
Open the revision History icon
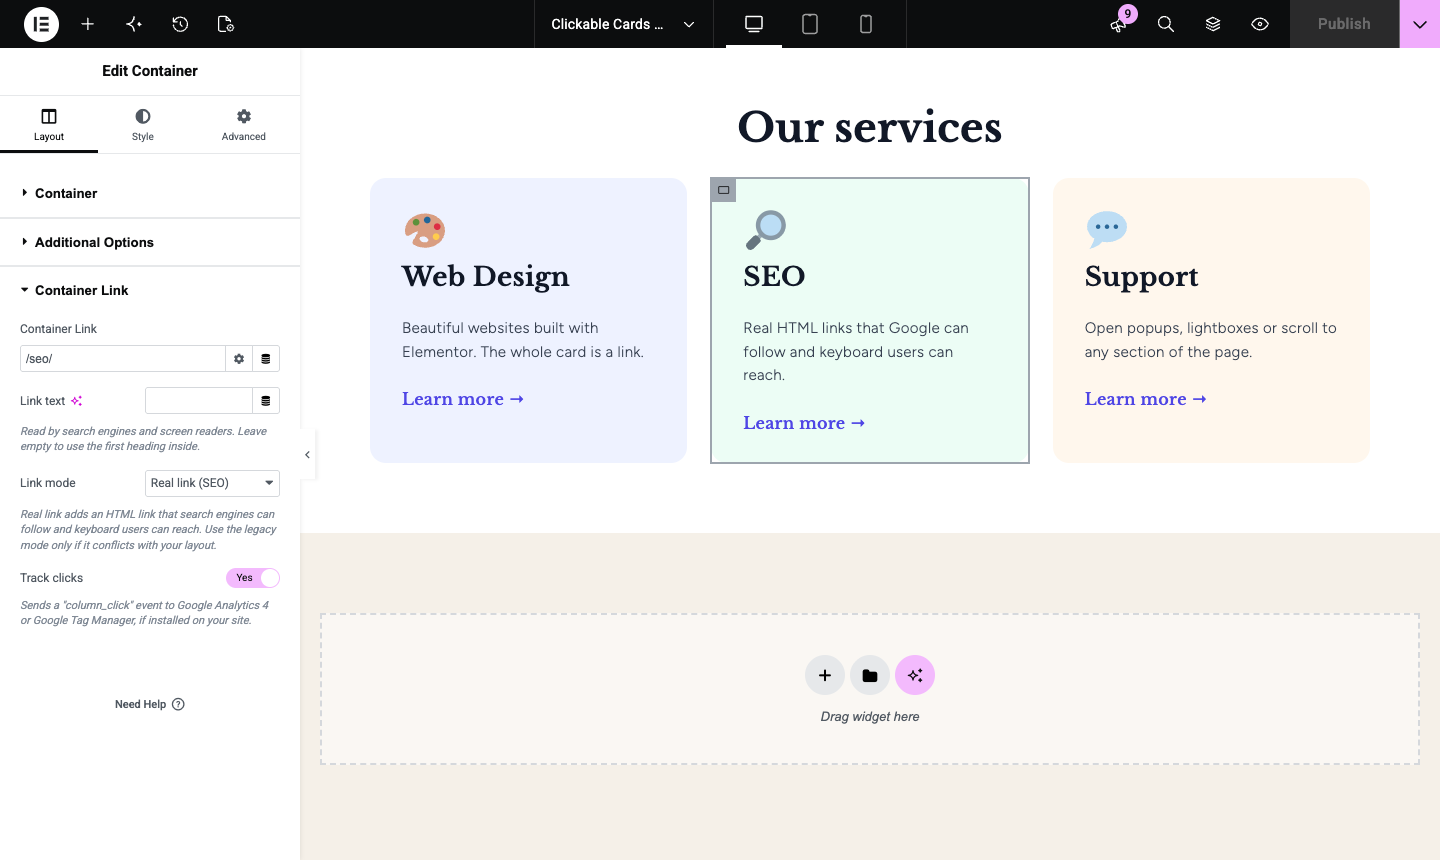tap(180, 24)
